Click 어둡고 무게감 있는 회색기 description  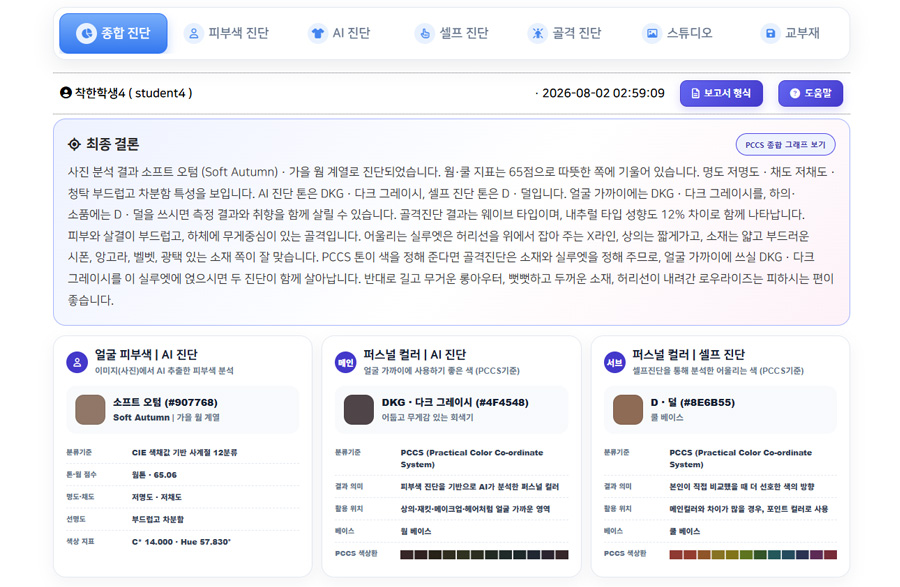pos(428,417)
